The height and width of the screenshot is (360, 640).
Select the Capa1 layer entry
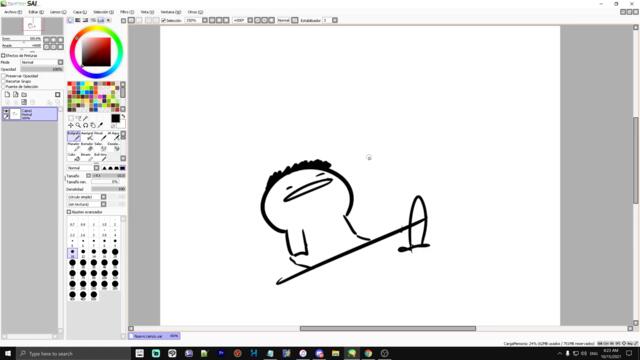coord(30,114)
